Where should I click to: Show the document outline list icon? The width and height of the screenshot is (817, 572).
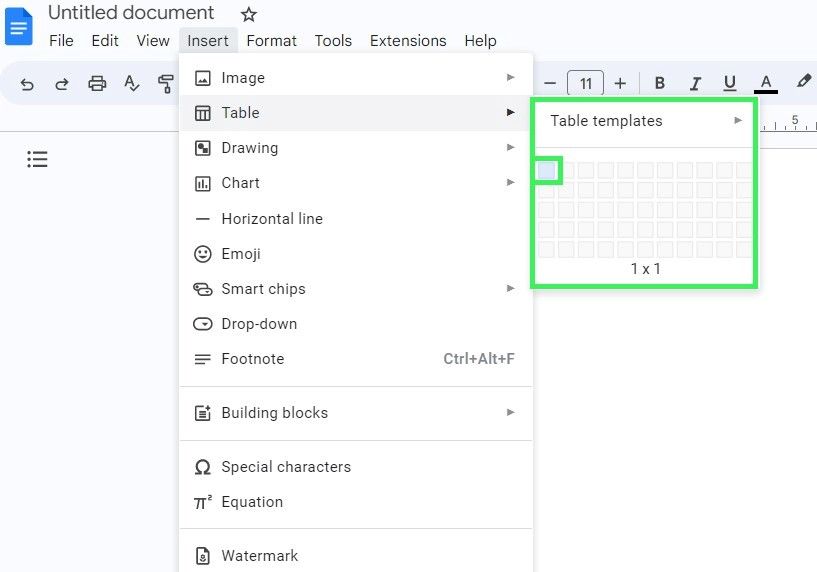(x=38, y=159)
